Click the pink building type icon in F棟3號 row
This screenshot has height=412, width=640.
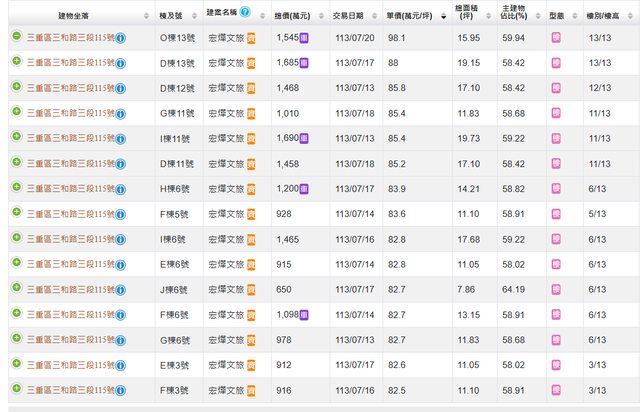[556, 387]
